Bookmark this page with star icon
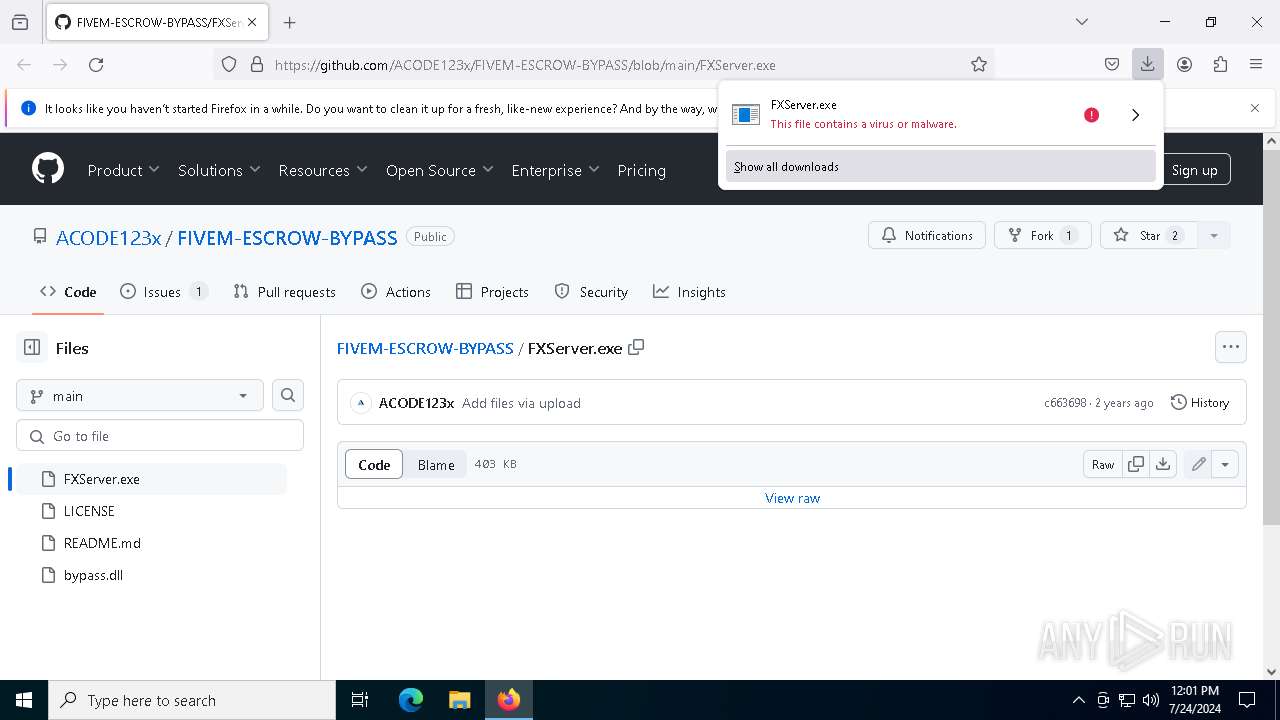Image resolution: width=1280 pixels, height=720 pixels. coord(979,64)
